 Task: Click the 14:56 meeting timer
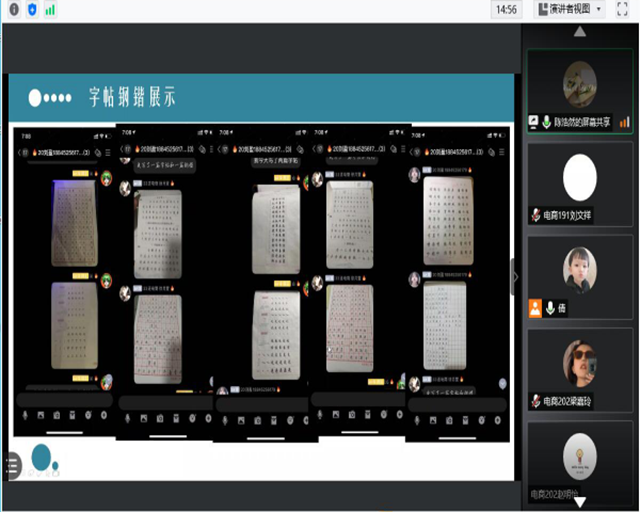[506, 9]
